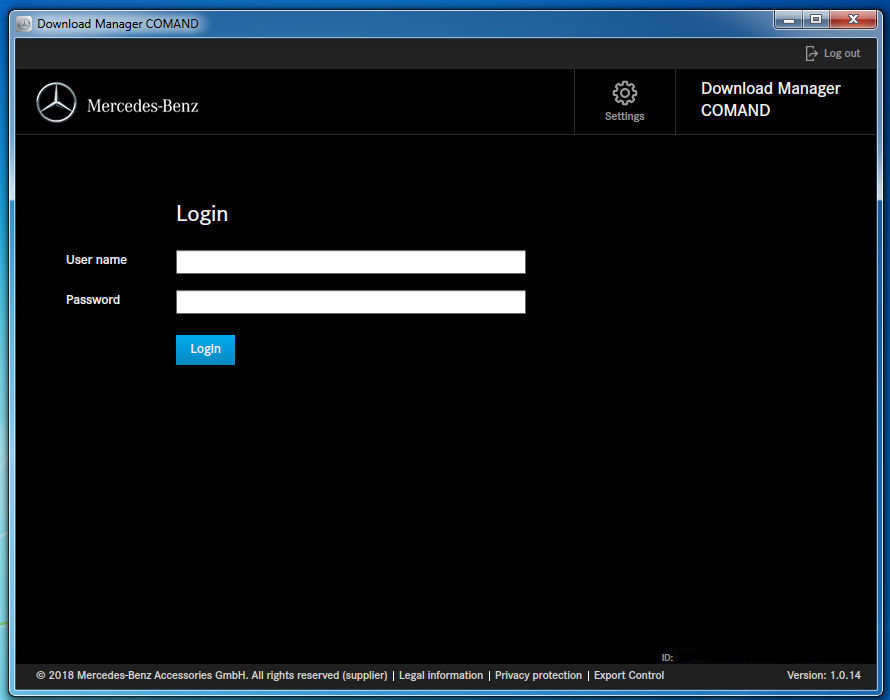This screenshot has height=700, width=890.
Task: Click the Settings label under the gear
Action: 624,116
